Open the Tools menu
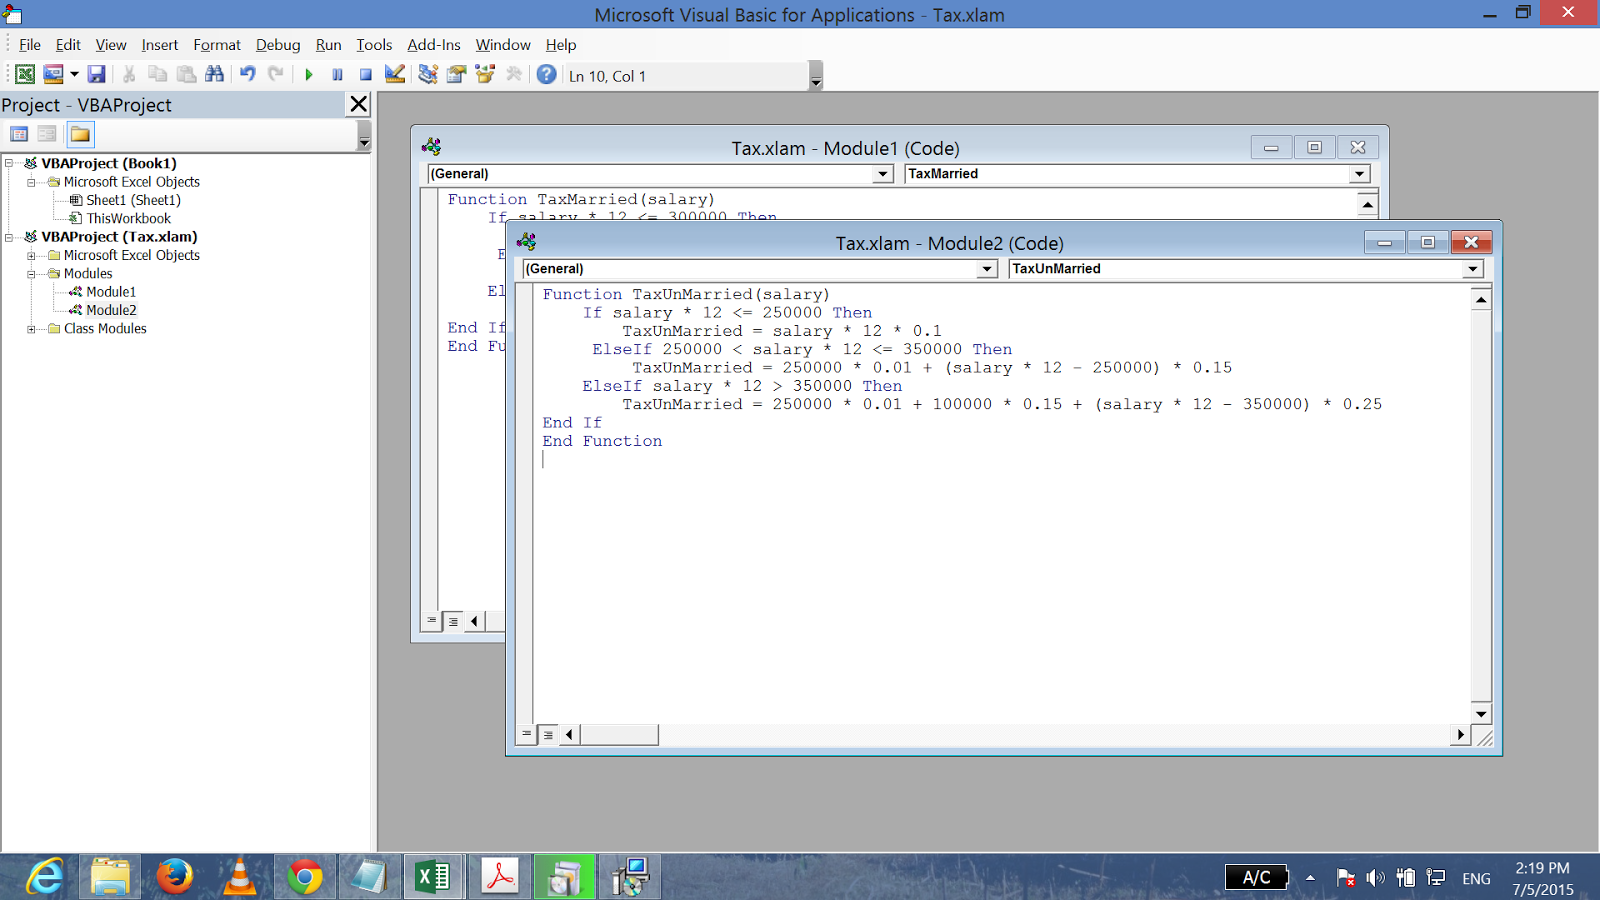The height and width of the screenshot is (900, 1600). pyautogui.click(x=374, y=45)
